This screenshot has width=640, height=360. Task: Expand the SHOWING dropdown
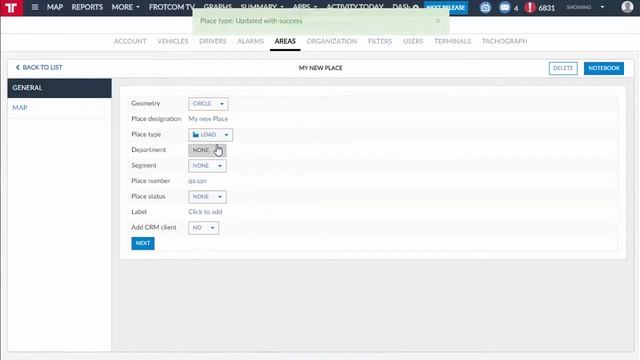pos(585,7)
